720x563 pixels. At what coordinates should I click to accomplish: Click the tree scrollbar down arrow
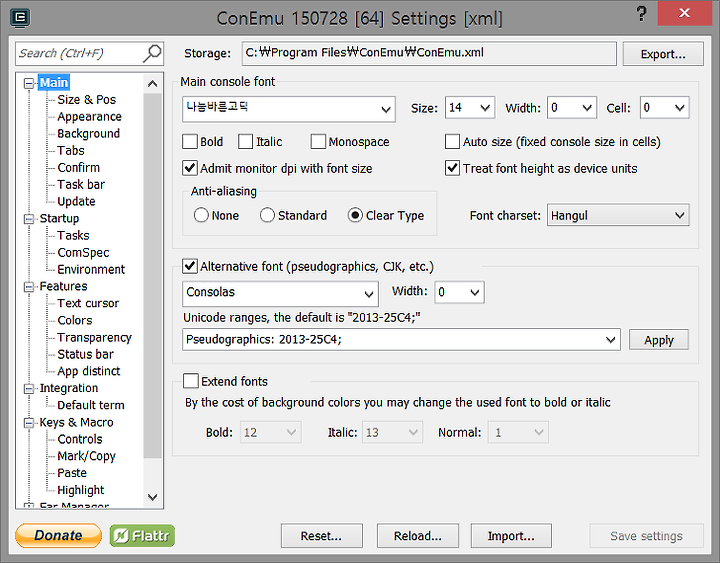[x=153, y=497]
